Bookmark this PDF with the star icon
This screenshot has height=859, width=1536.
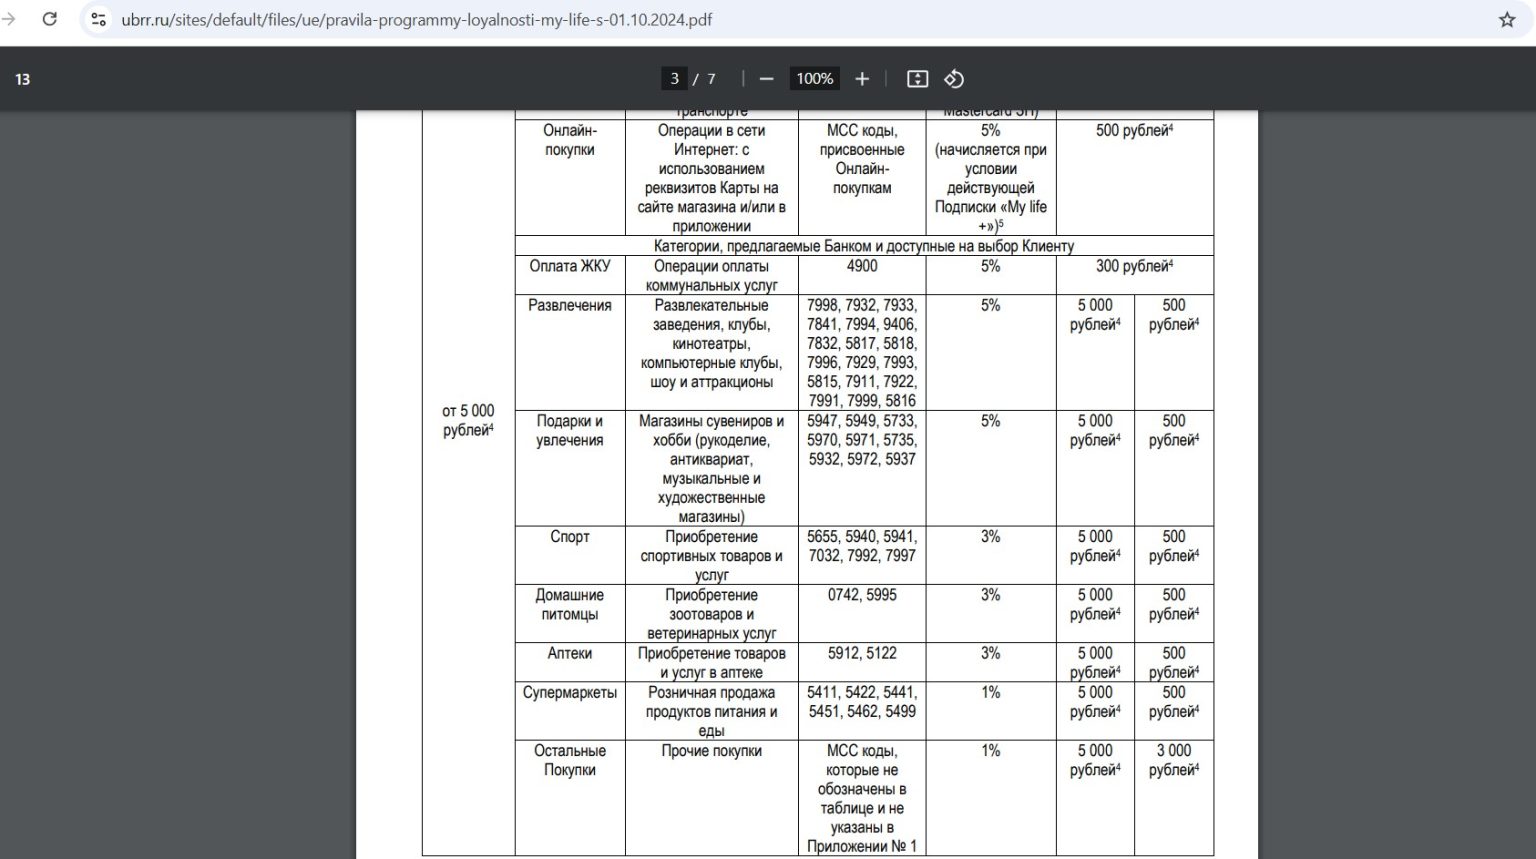pyautogui.click(x=1507, y=19)
